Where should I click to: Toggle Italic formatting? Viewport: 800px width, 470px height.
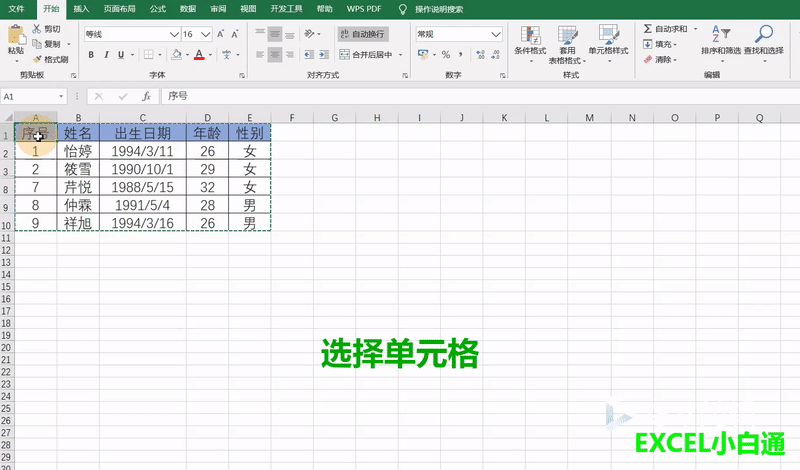pos(106,55)
